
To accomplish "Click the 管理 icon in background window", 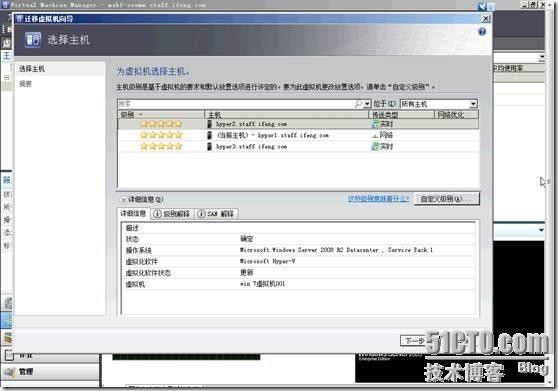I will point(9,372).
